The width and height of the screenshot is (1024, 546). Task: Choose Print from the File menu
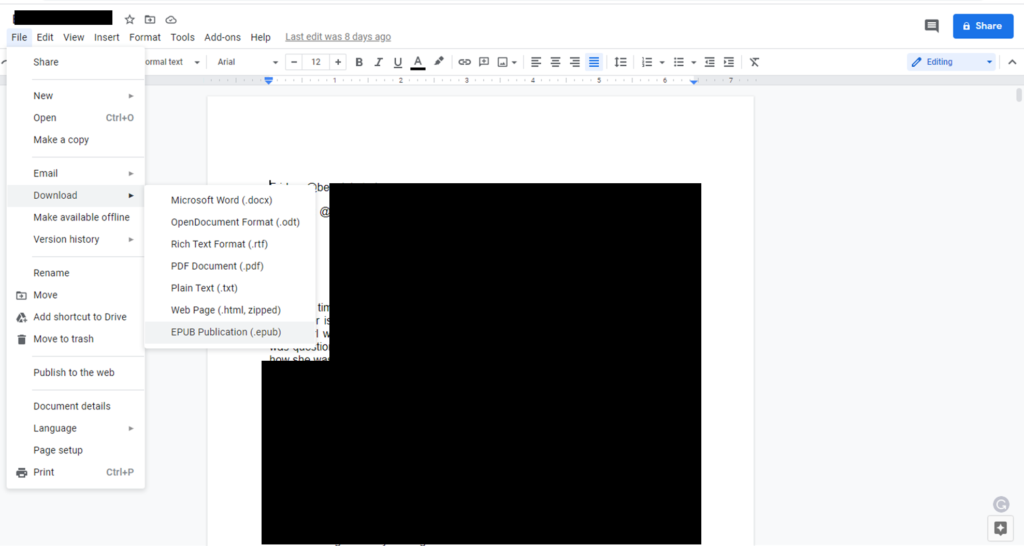pyautogui.click(x=76, y=472)
